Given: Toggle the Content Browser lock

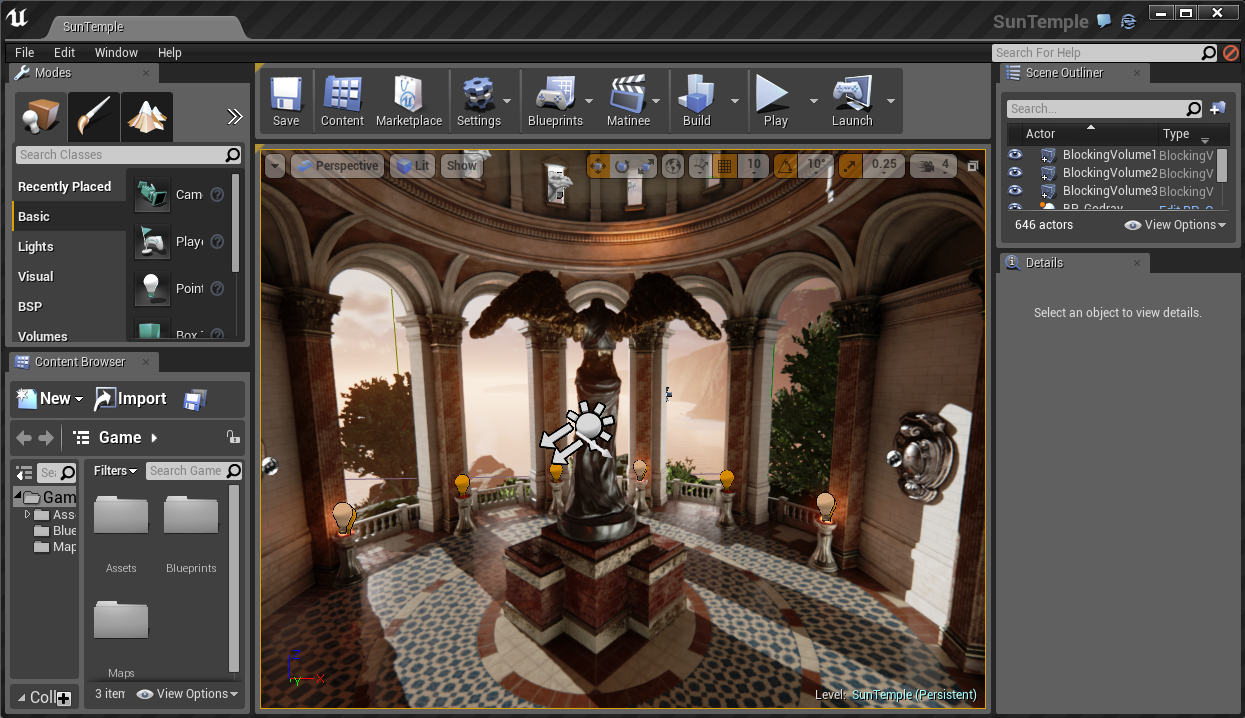Looking at the screenshot, I should tap(232, 437).
